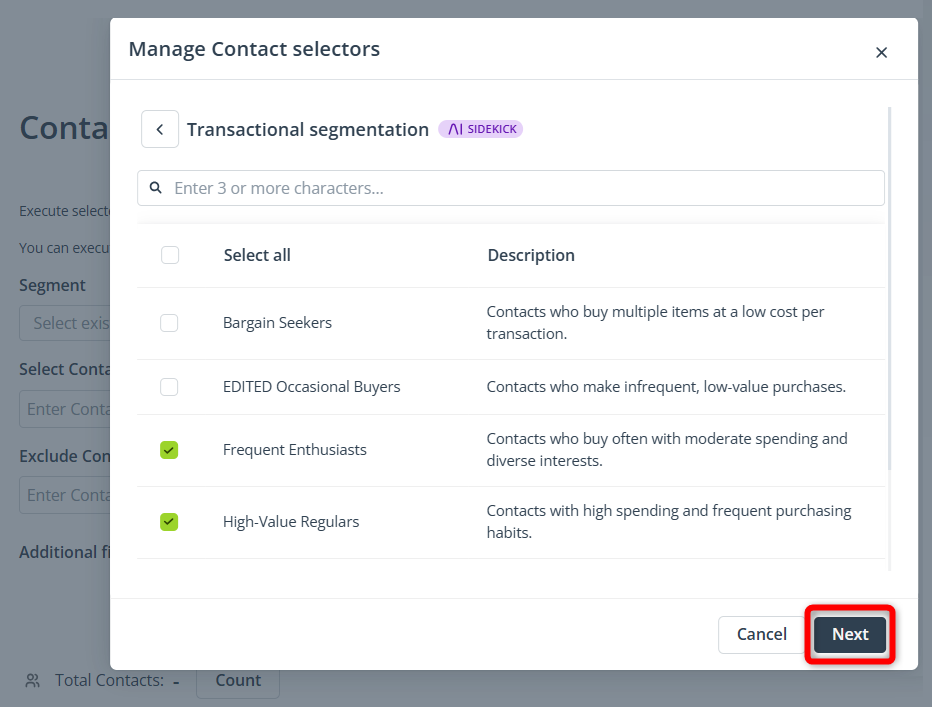Click the EDITED Occasional Buyers name

click(311, 387)
